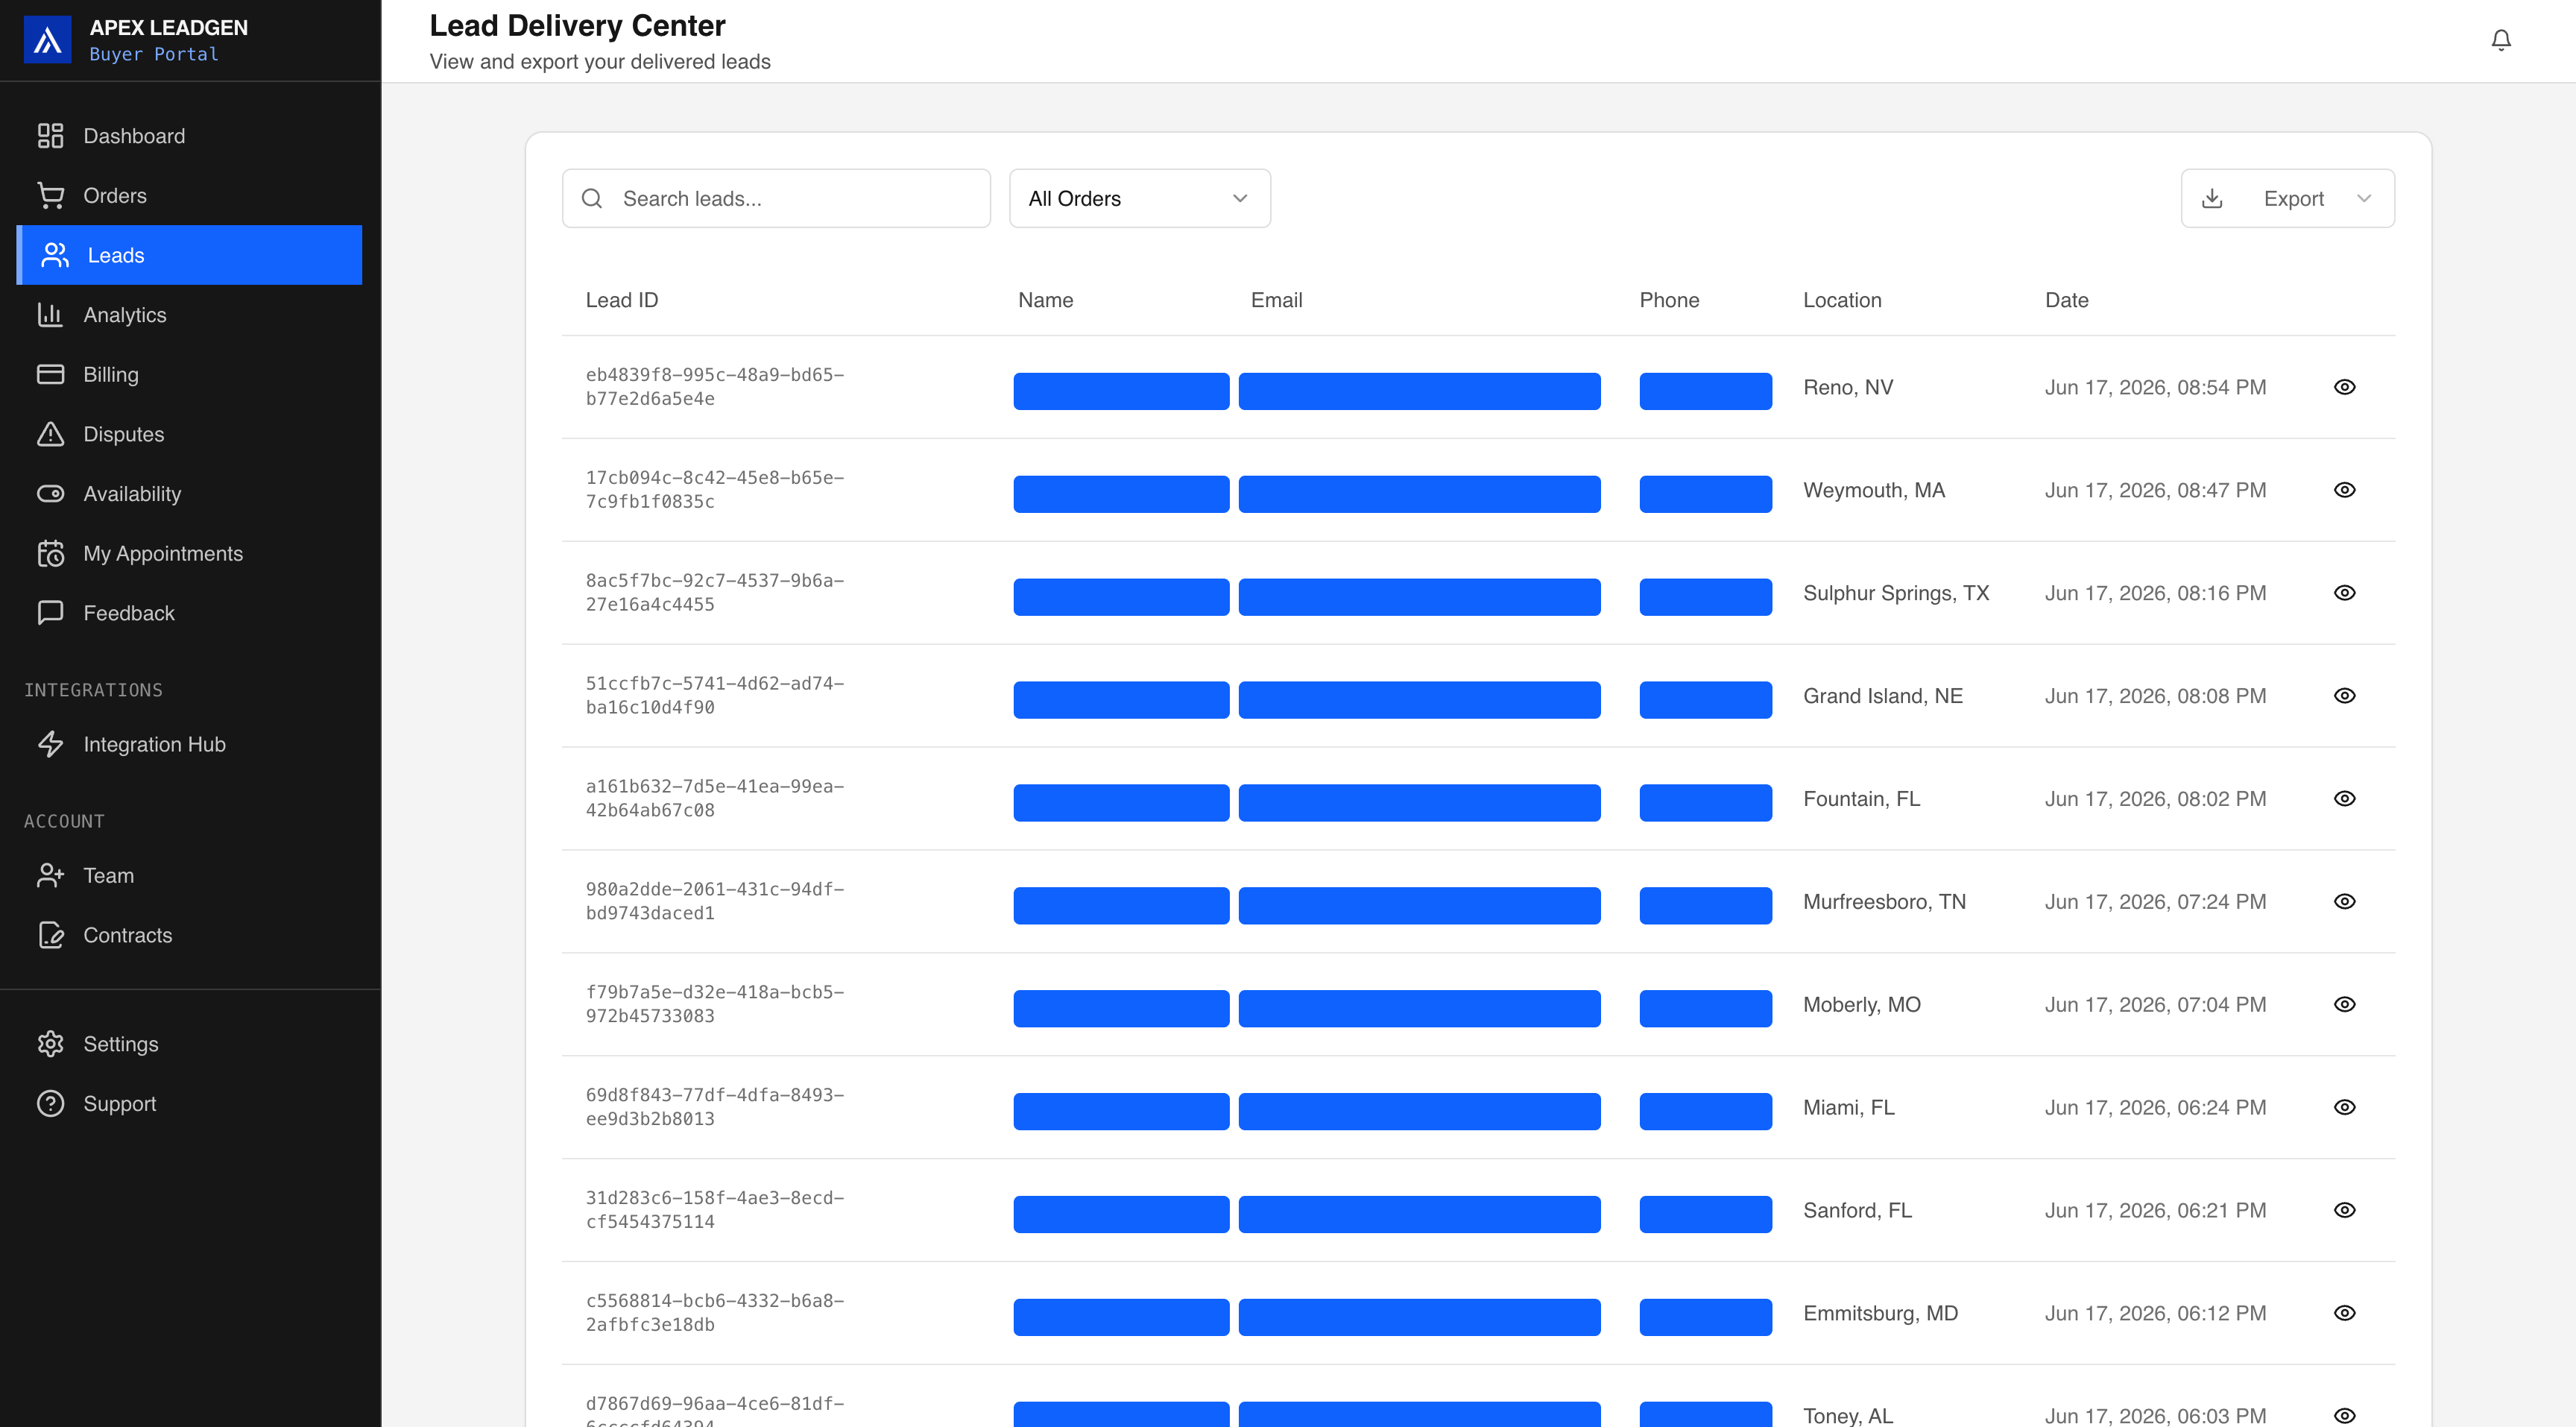Click the eye icon for Murfreesboro, TN
2576x1427 pixels.
click(x=2344, y=902)
